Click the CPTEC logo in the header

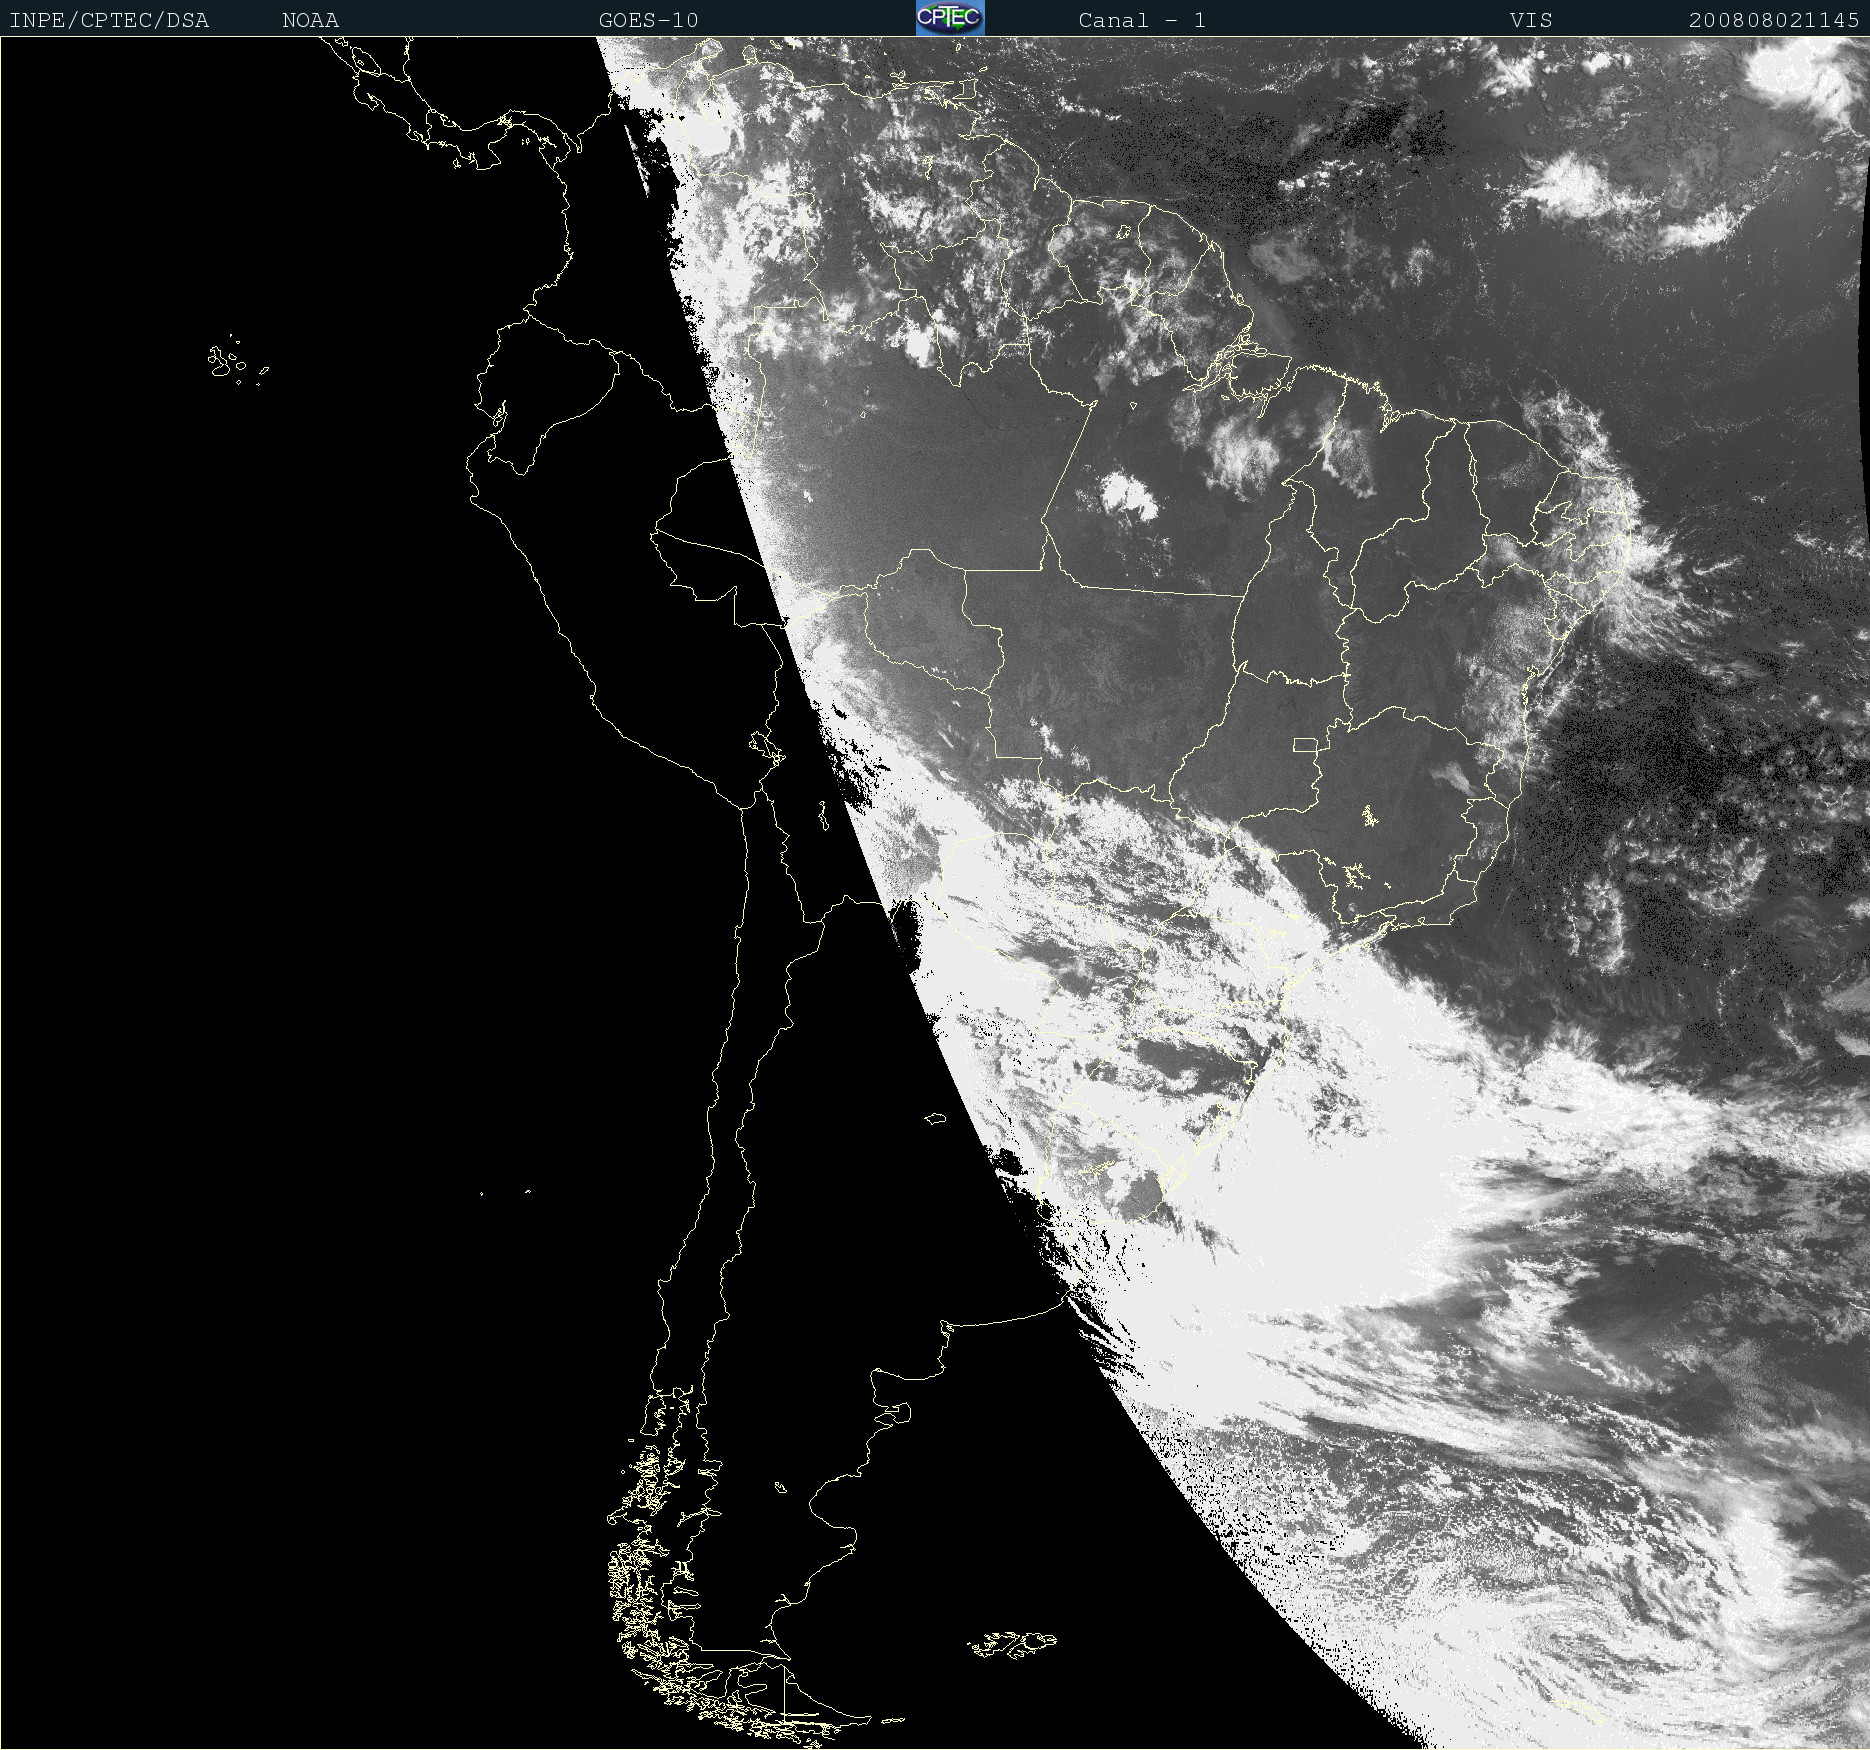pyautogui.click(x=950, y=18)
